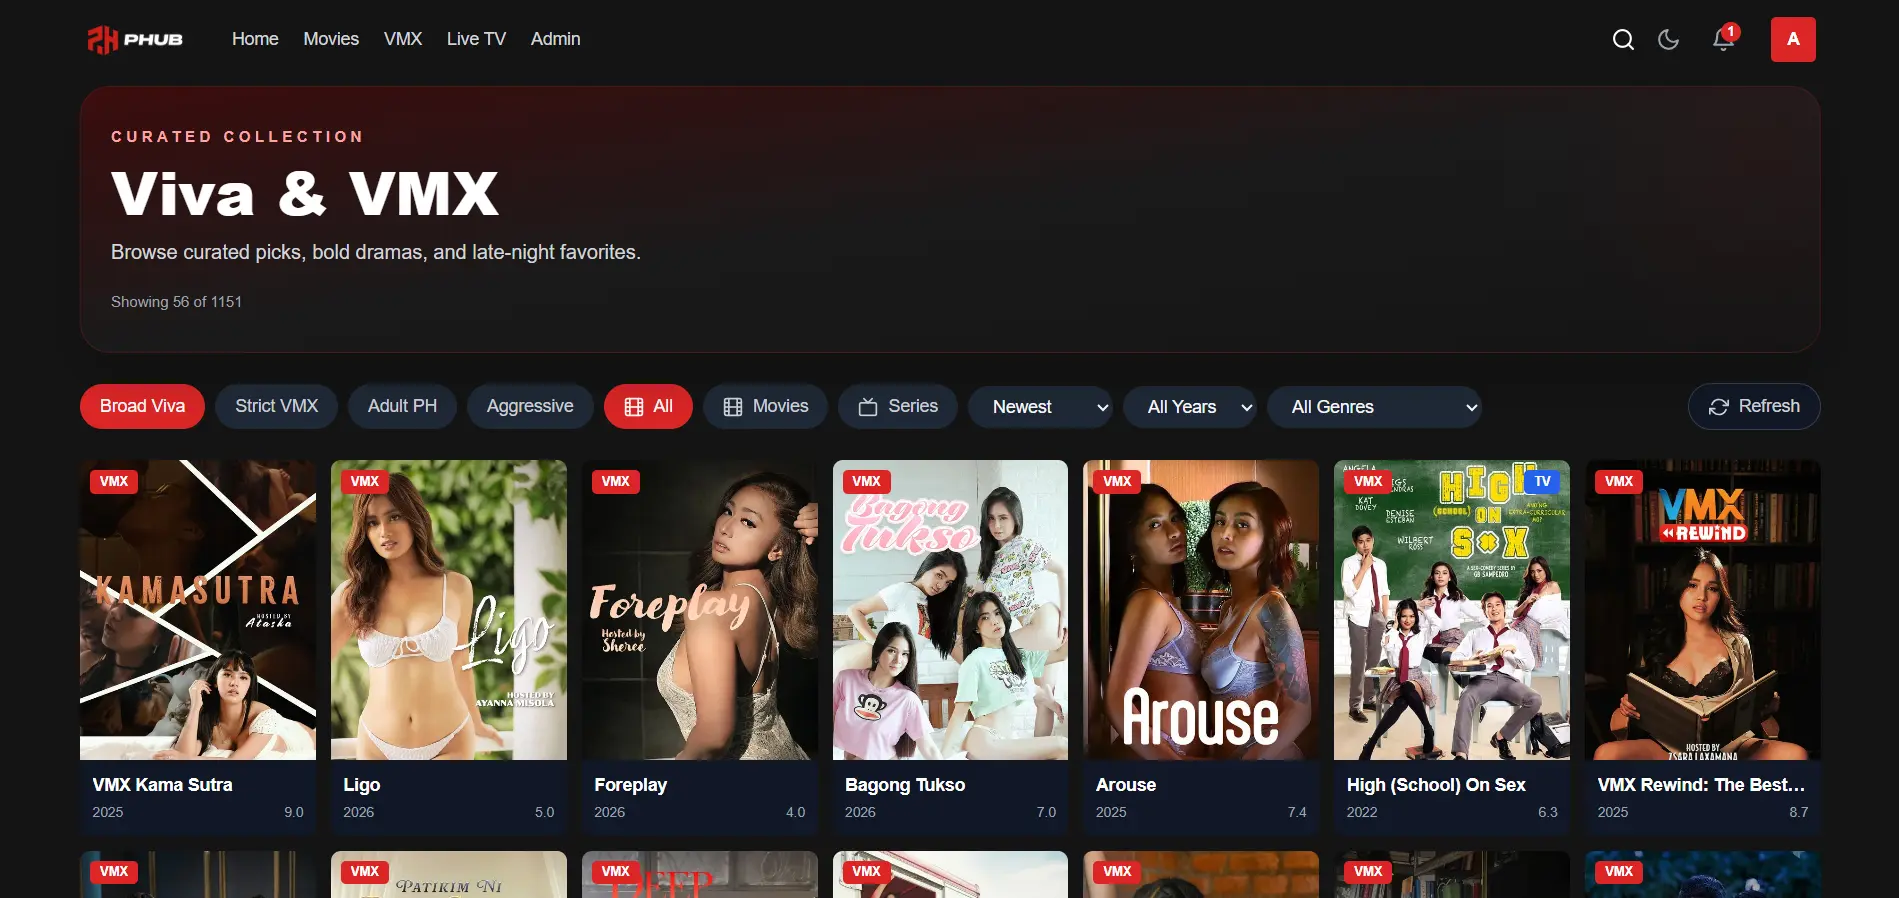Image resolution: width=1899 pixels, height=898 pixels.
Task: Open the user avatar A menu
Action: [1793, 40]
